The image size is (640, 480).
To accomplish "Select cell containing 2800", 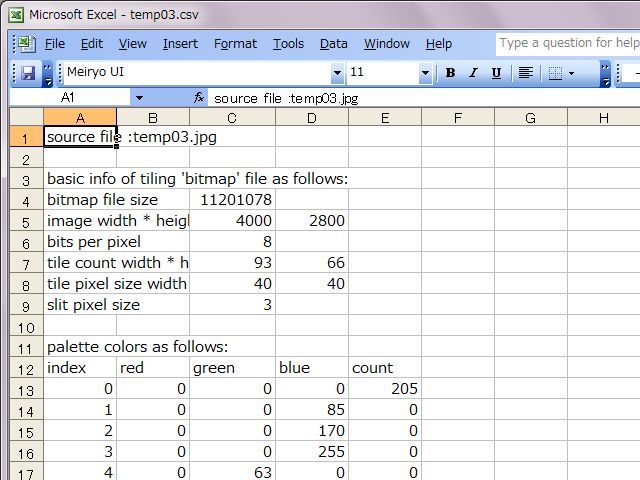I will (312, 221).
